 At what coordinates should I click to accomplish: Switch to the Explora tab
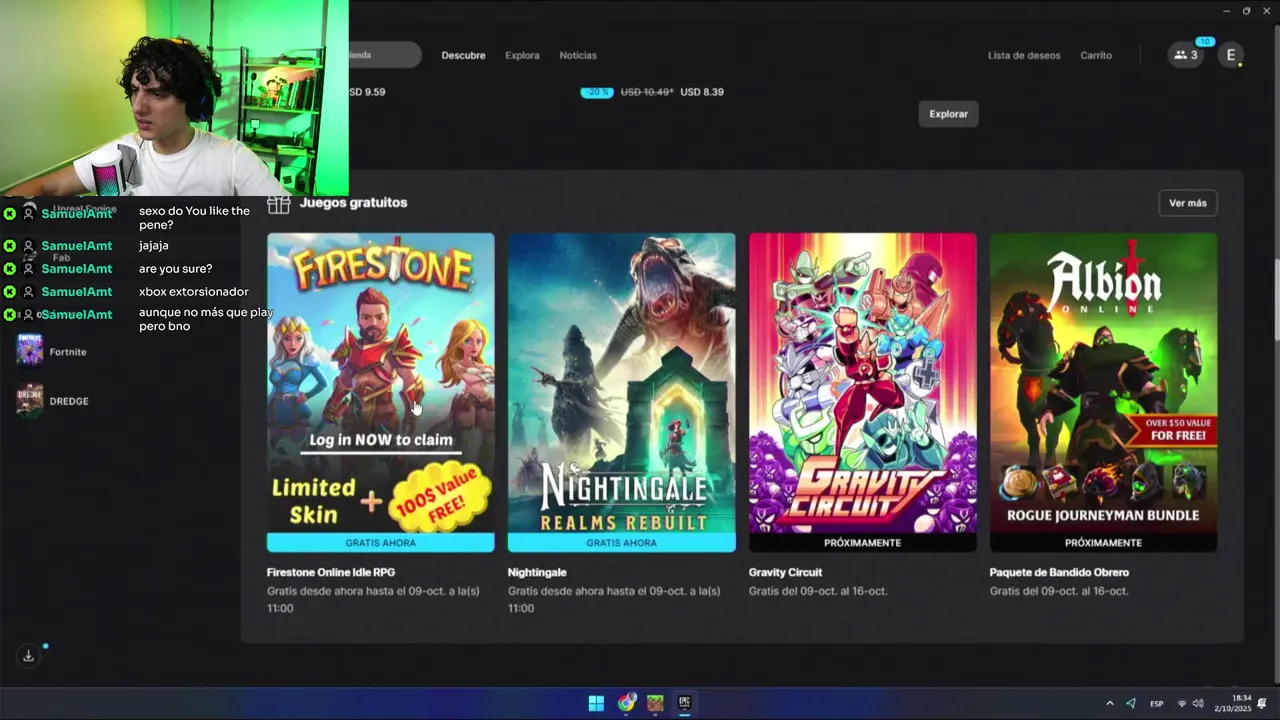point(522,55)
